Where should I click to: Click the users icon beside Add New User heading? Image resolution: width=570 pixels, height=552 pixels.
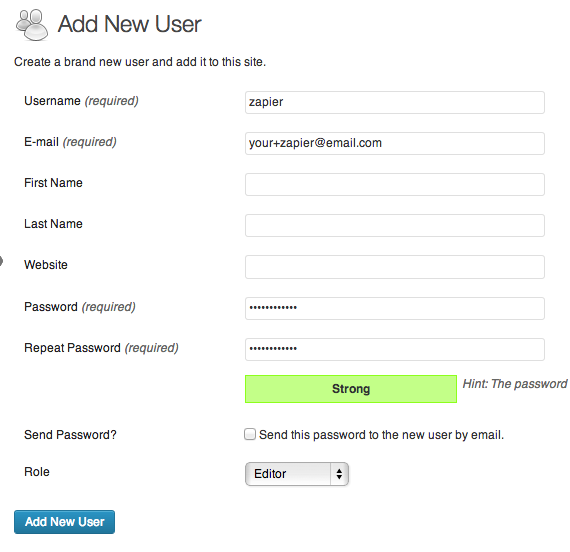point(32,25)
